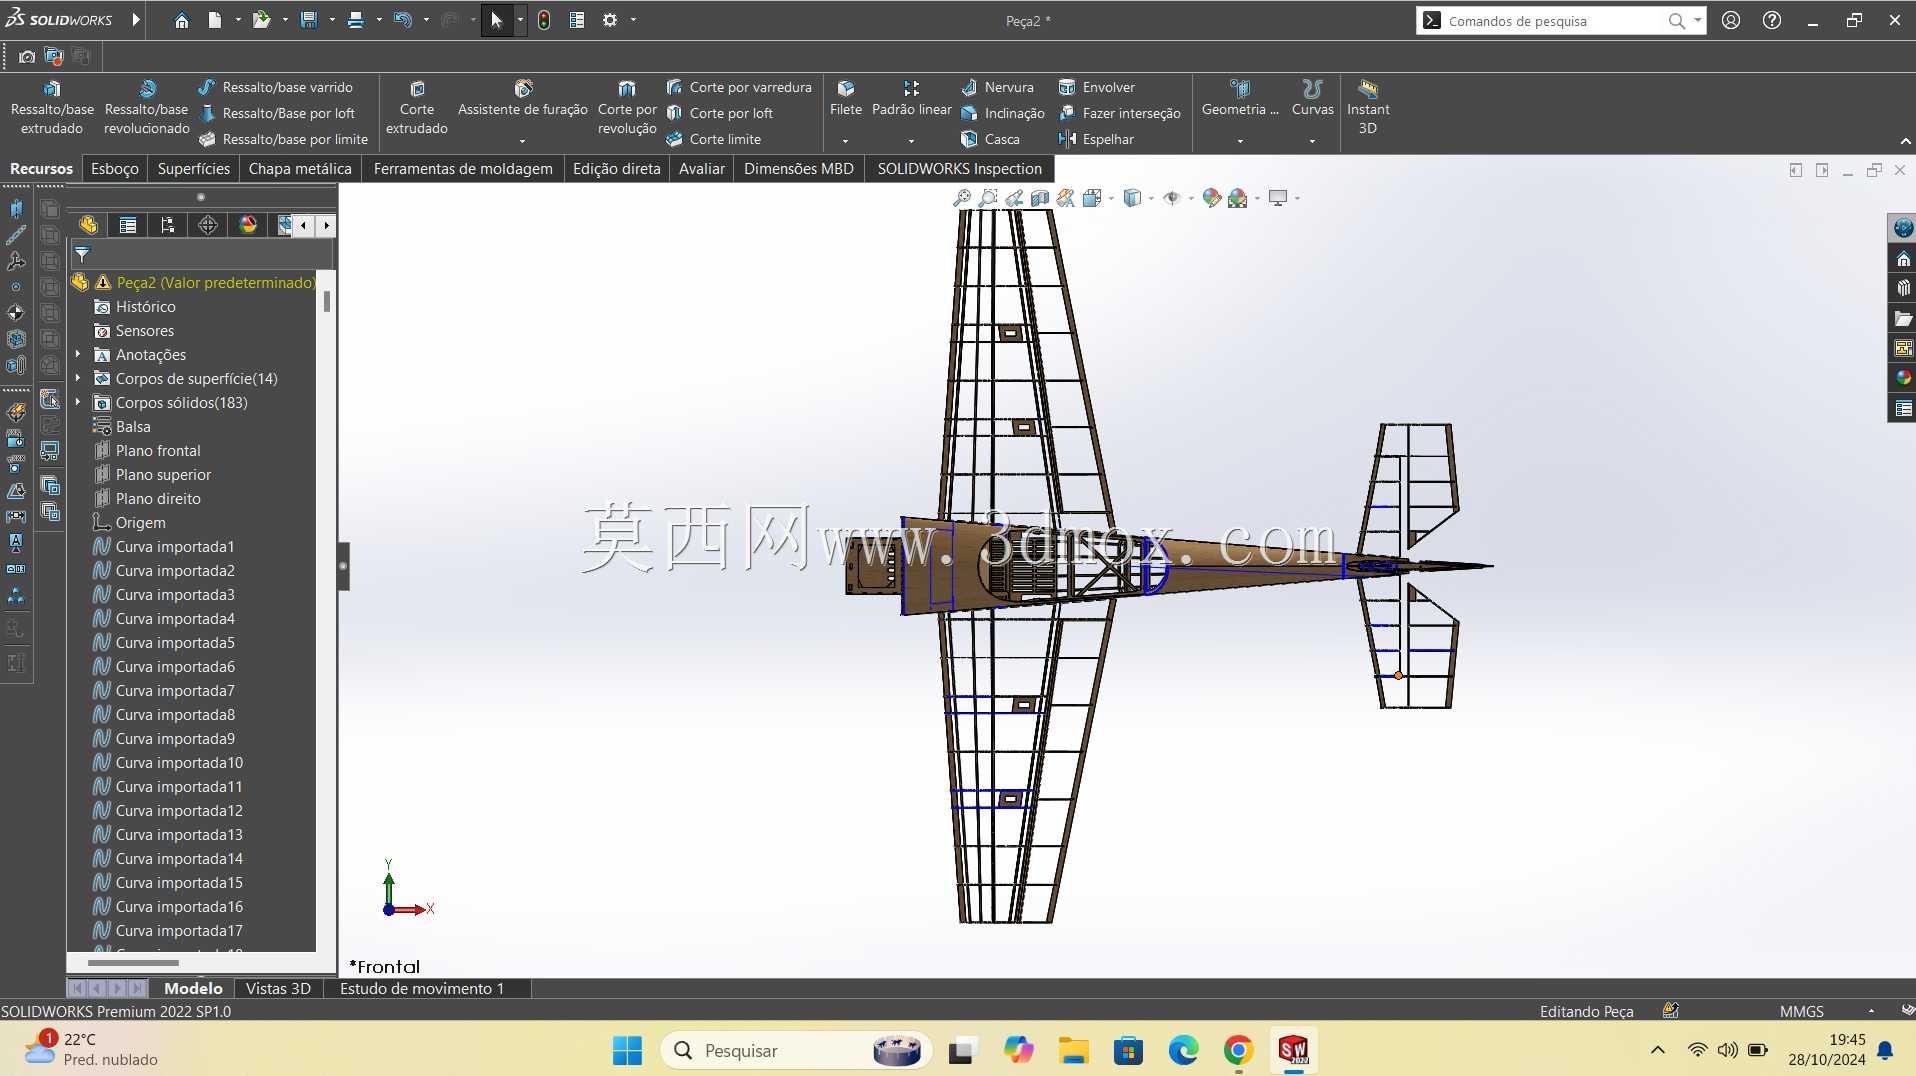Select Corte por loft
Image resolution: width=1916 pixels, height=1076 pixels.
coord(720,113)
